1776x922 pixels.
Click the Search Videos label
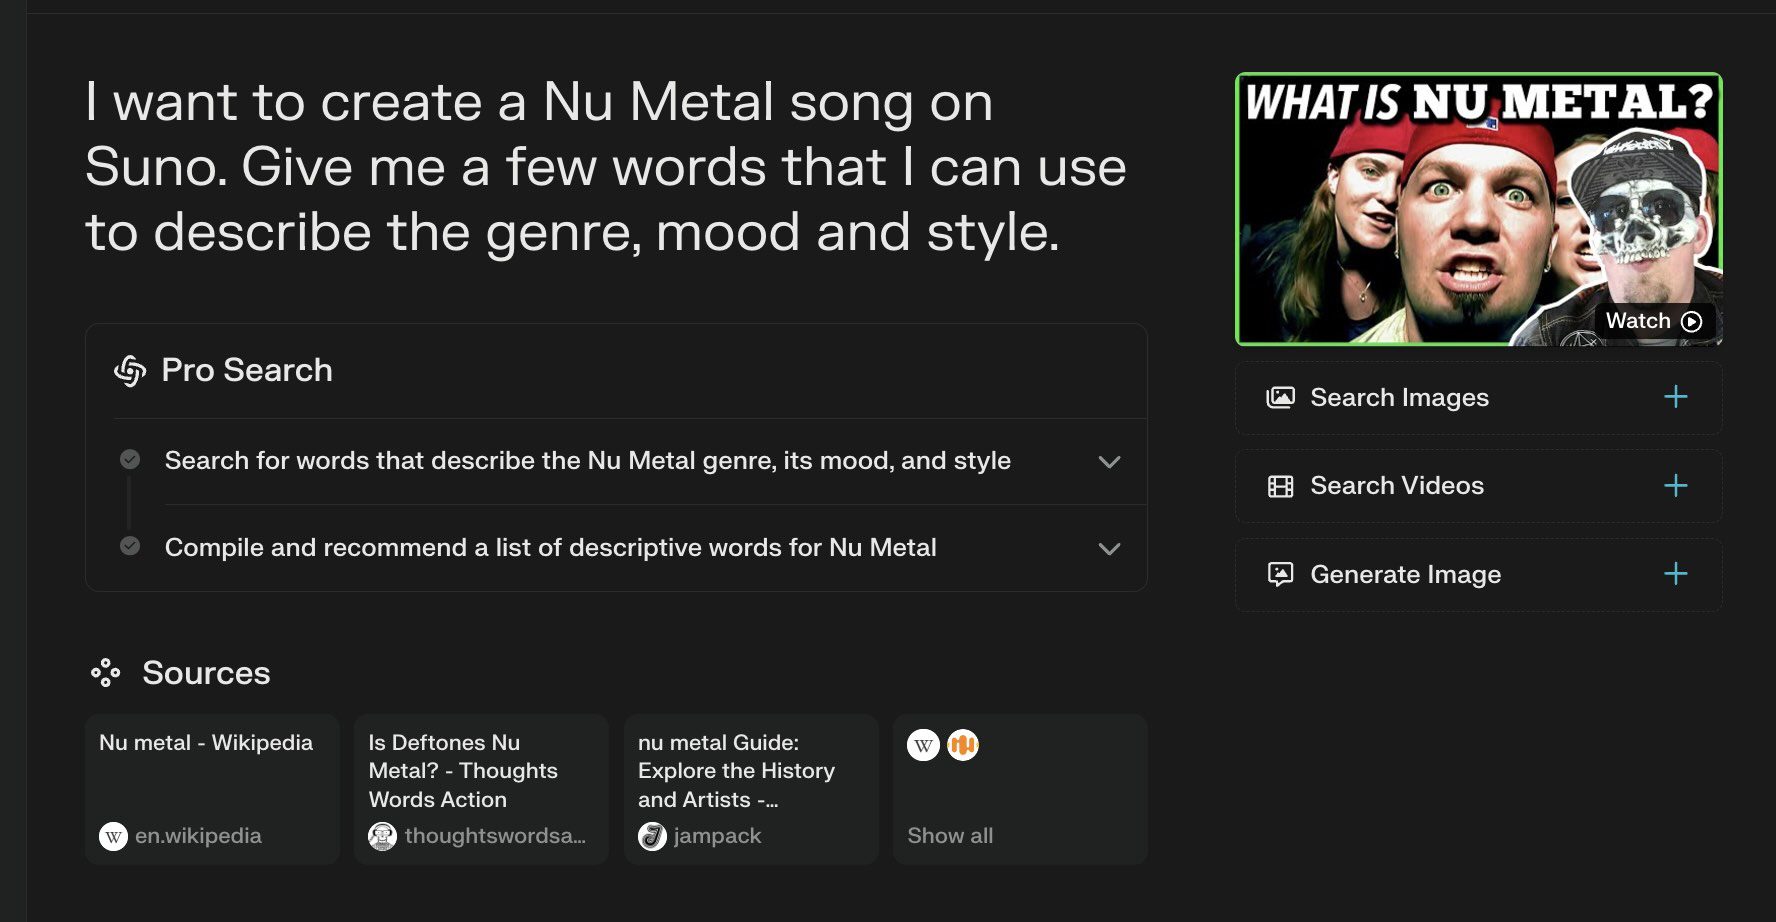[1397, 486]
